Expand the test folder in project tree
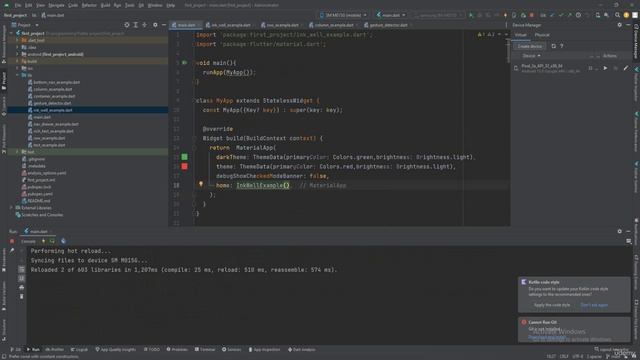640x360 pixels. [17, 152]
